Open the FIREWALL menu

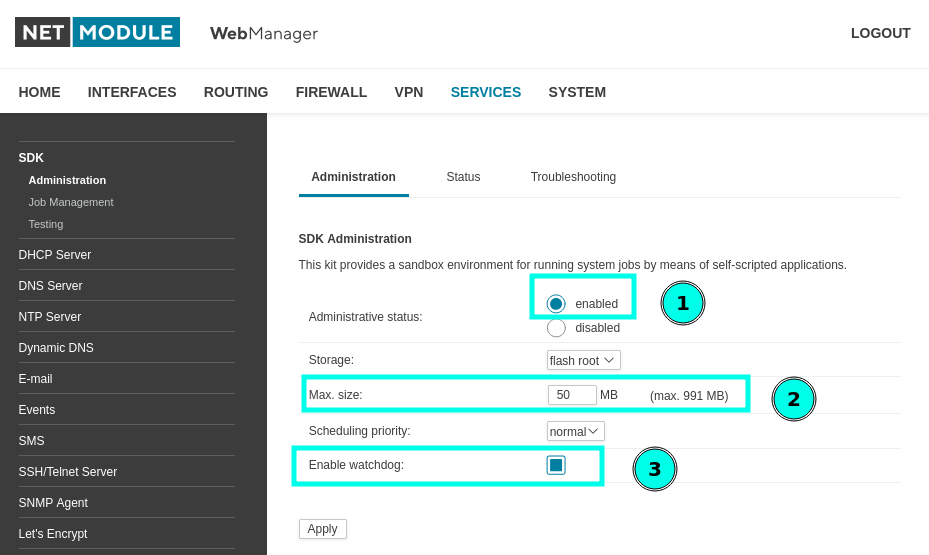tap(331, 92)
